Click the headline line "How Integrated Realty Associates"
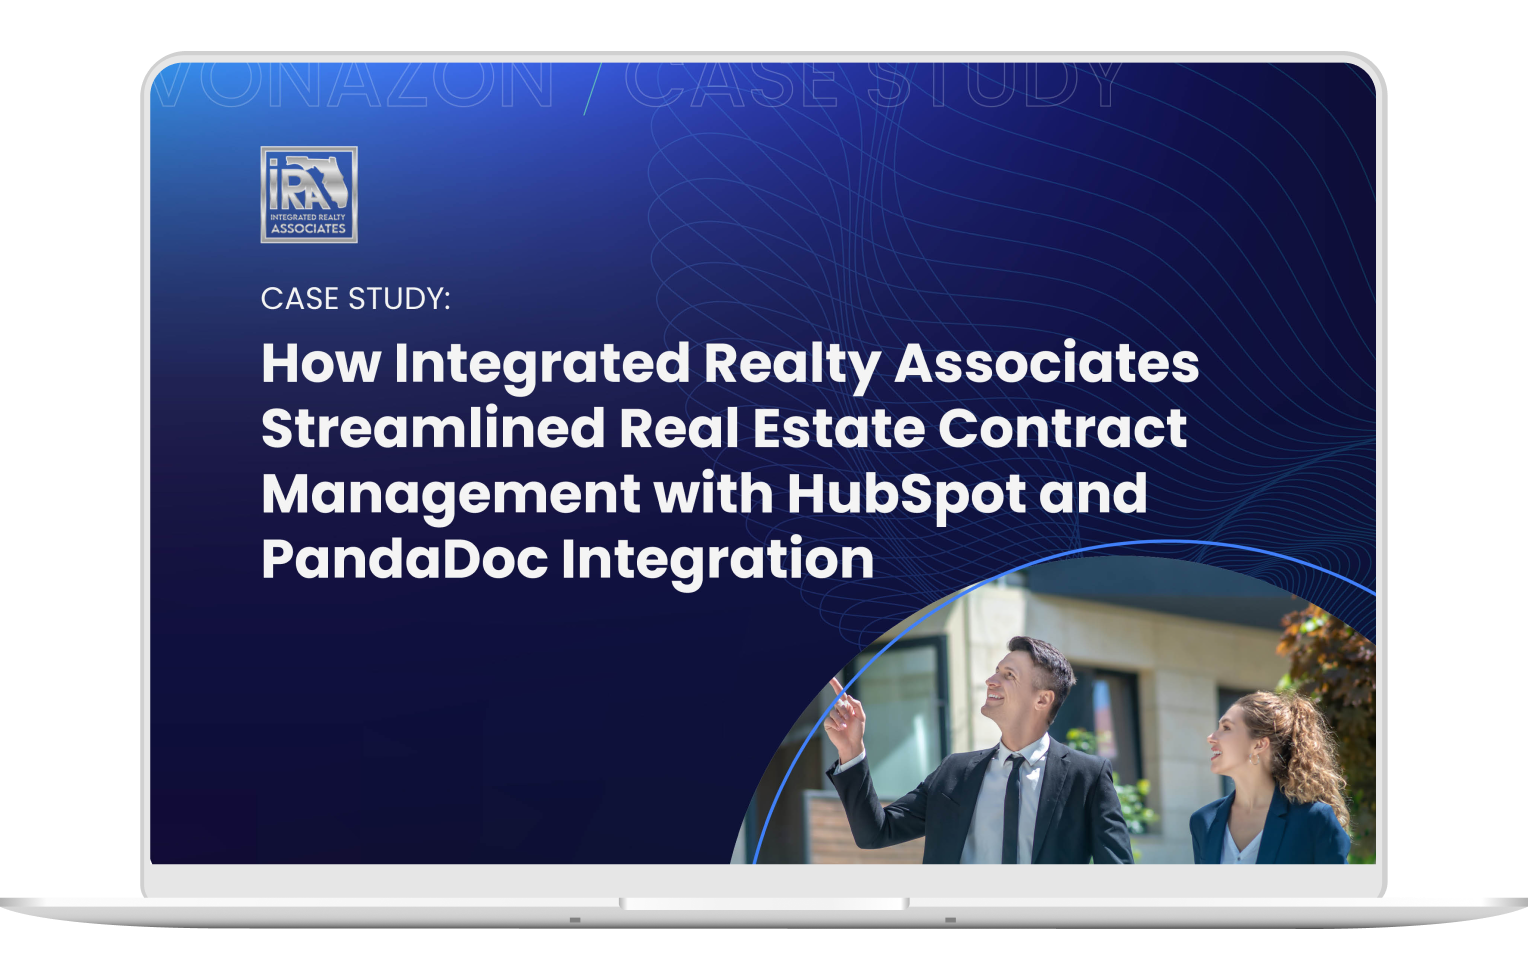Image resolution: width=1528 pixels, height=980 pixels. [730, 363]
